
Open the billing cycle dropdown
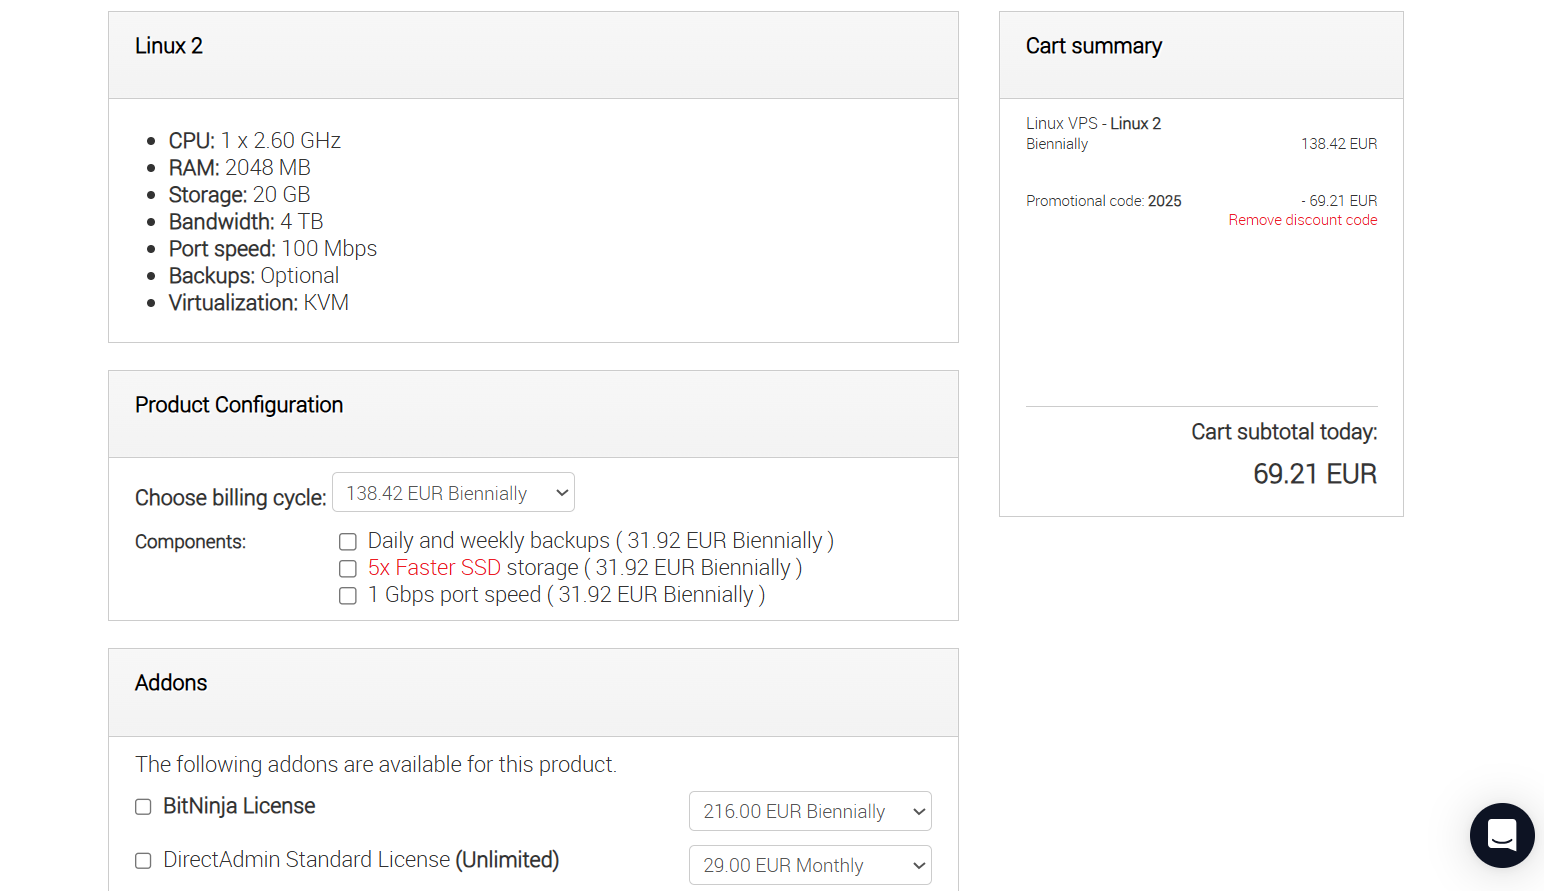(453, 492)
